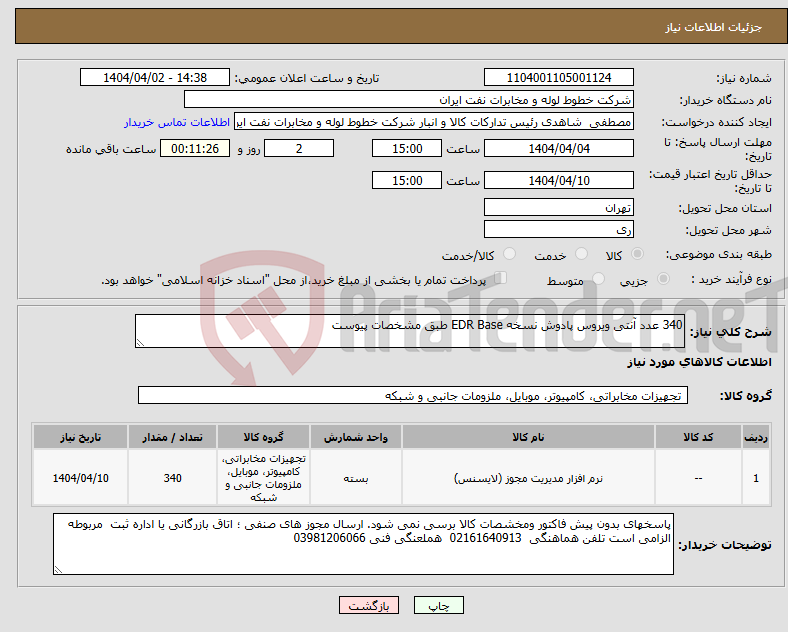
Task: Click the تعداد / مقدار column header
Action: click(x=172, y=437)
